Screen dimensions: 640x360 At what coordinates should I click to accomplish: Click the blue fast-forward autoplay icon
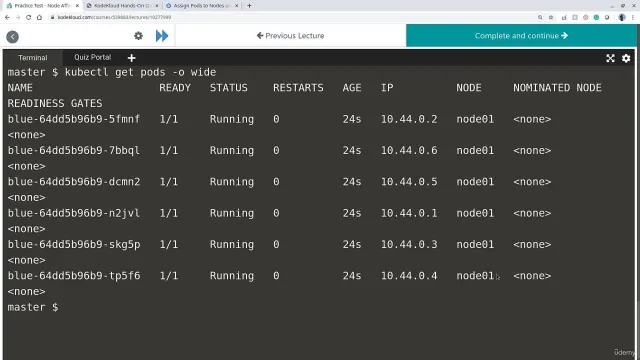point(162,36)
